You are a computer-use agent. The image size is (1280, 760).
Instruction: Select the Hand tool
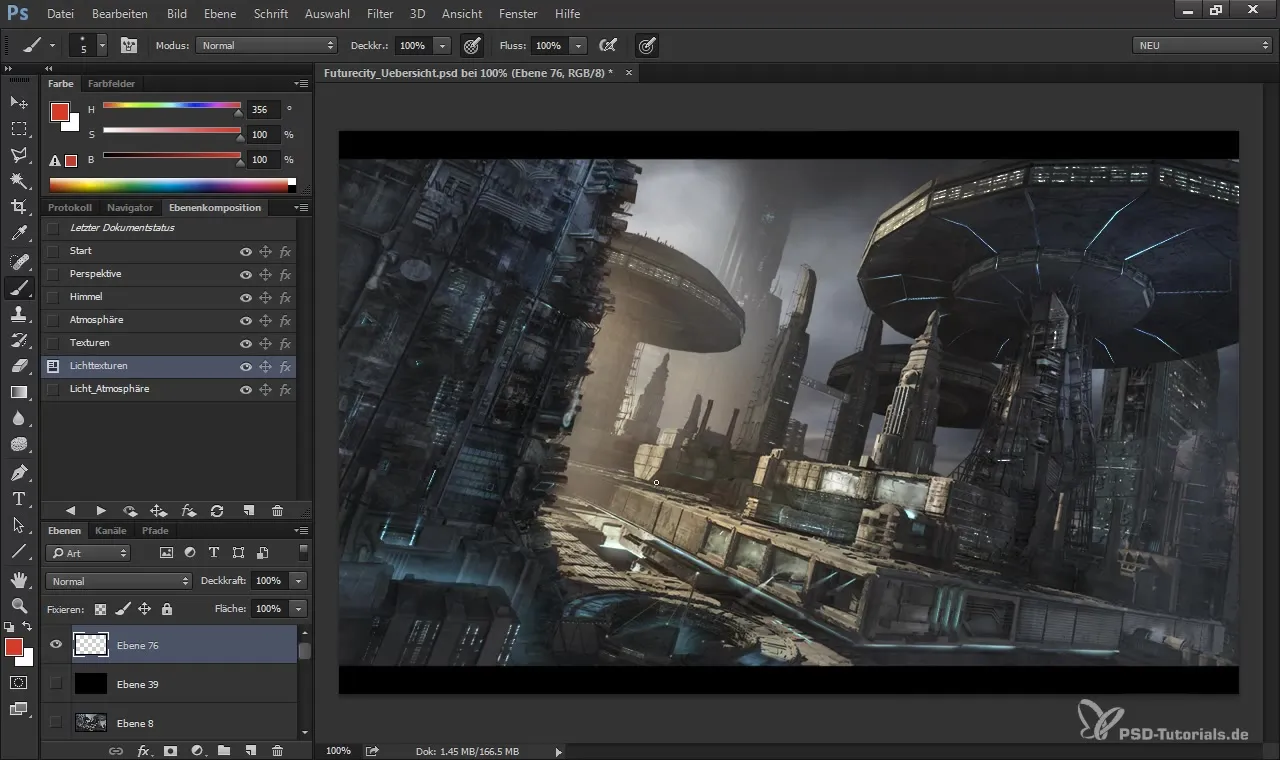click(x=19, y=579)
